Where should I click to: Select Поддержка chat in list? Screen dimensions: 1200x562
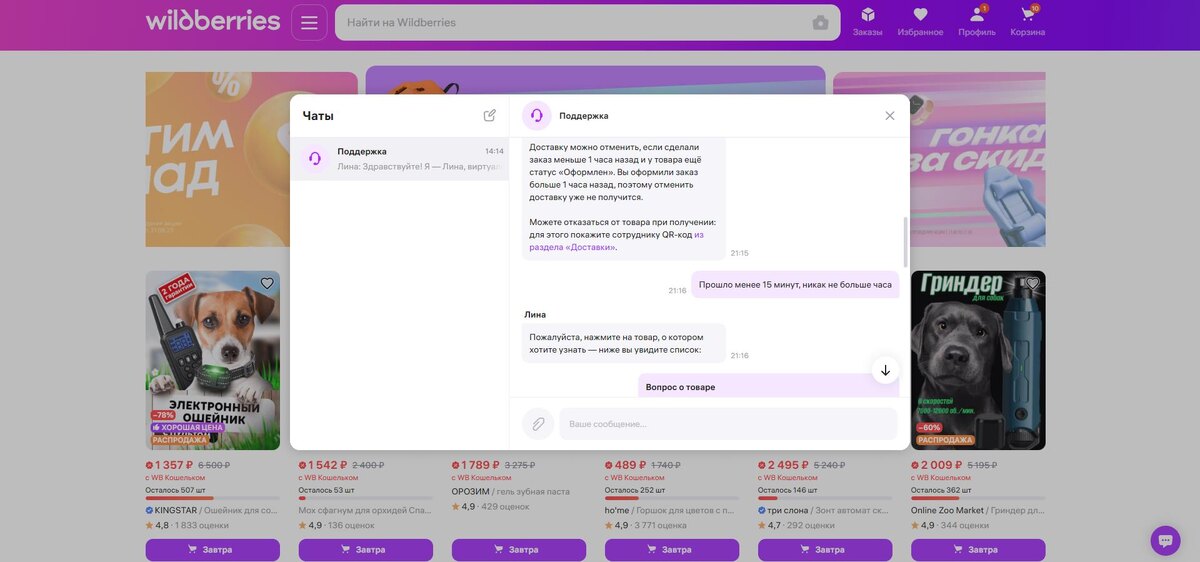tap(400, 158)
